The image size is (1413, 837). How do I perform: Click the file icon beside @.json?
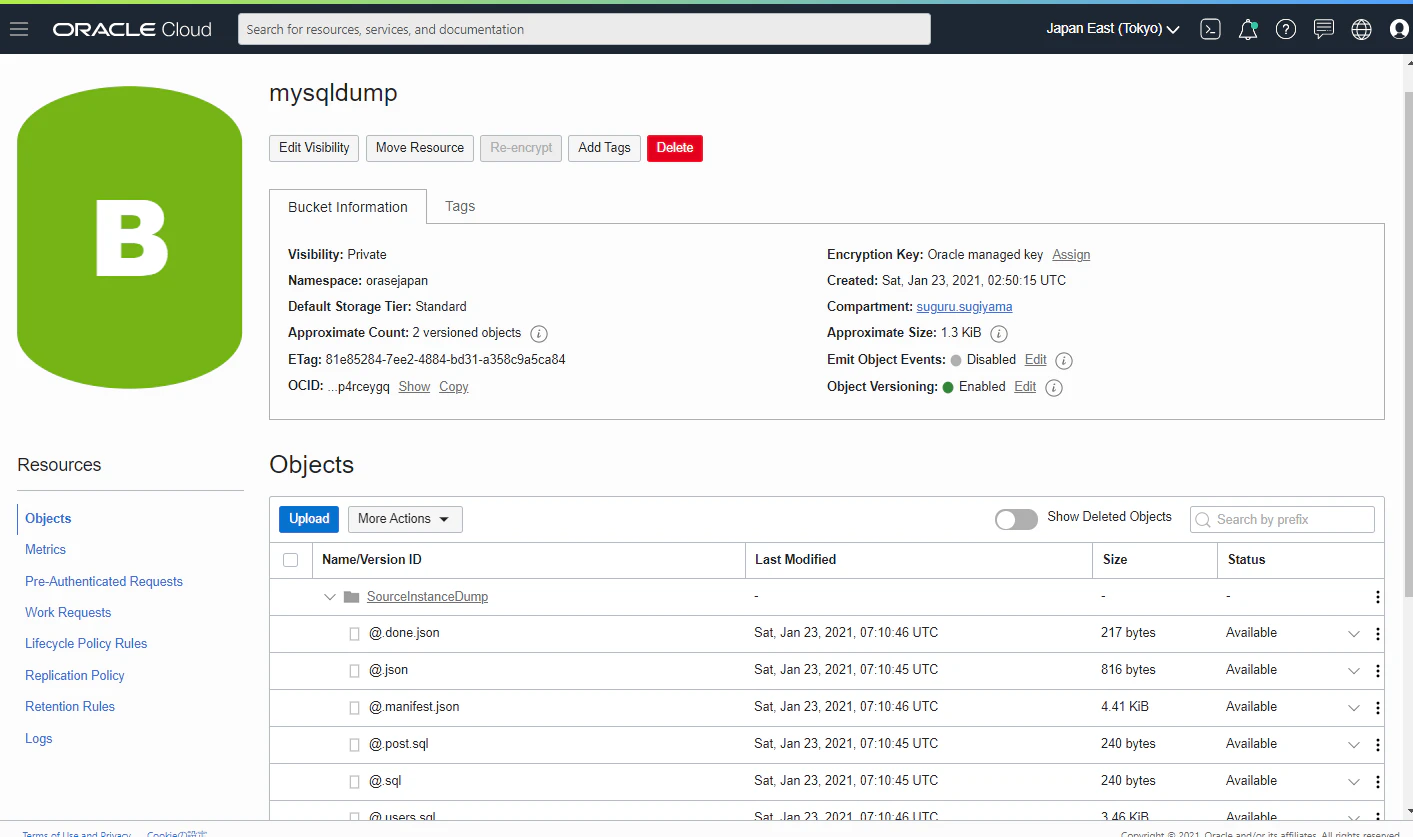(354, 671)
